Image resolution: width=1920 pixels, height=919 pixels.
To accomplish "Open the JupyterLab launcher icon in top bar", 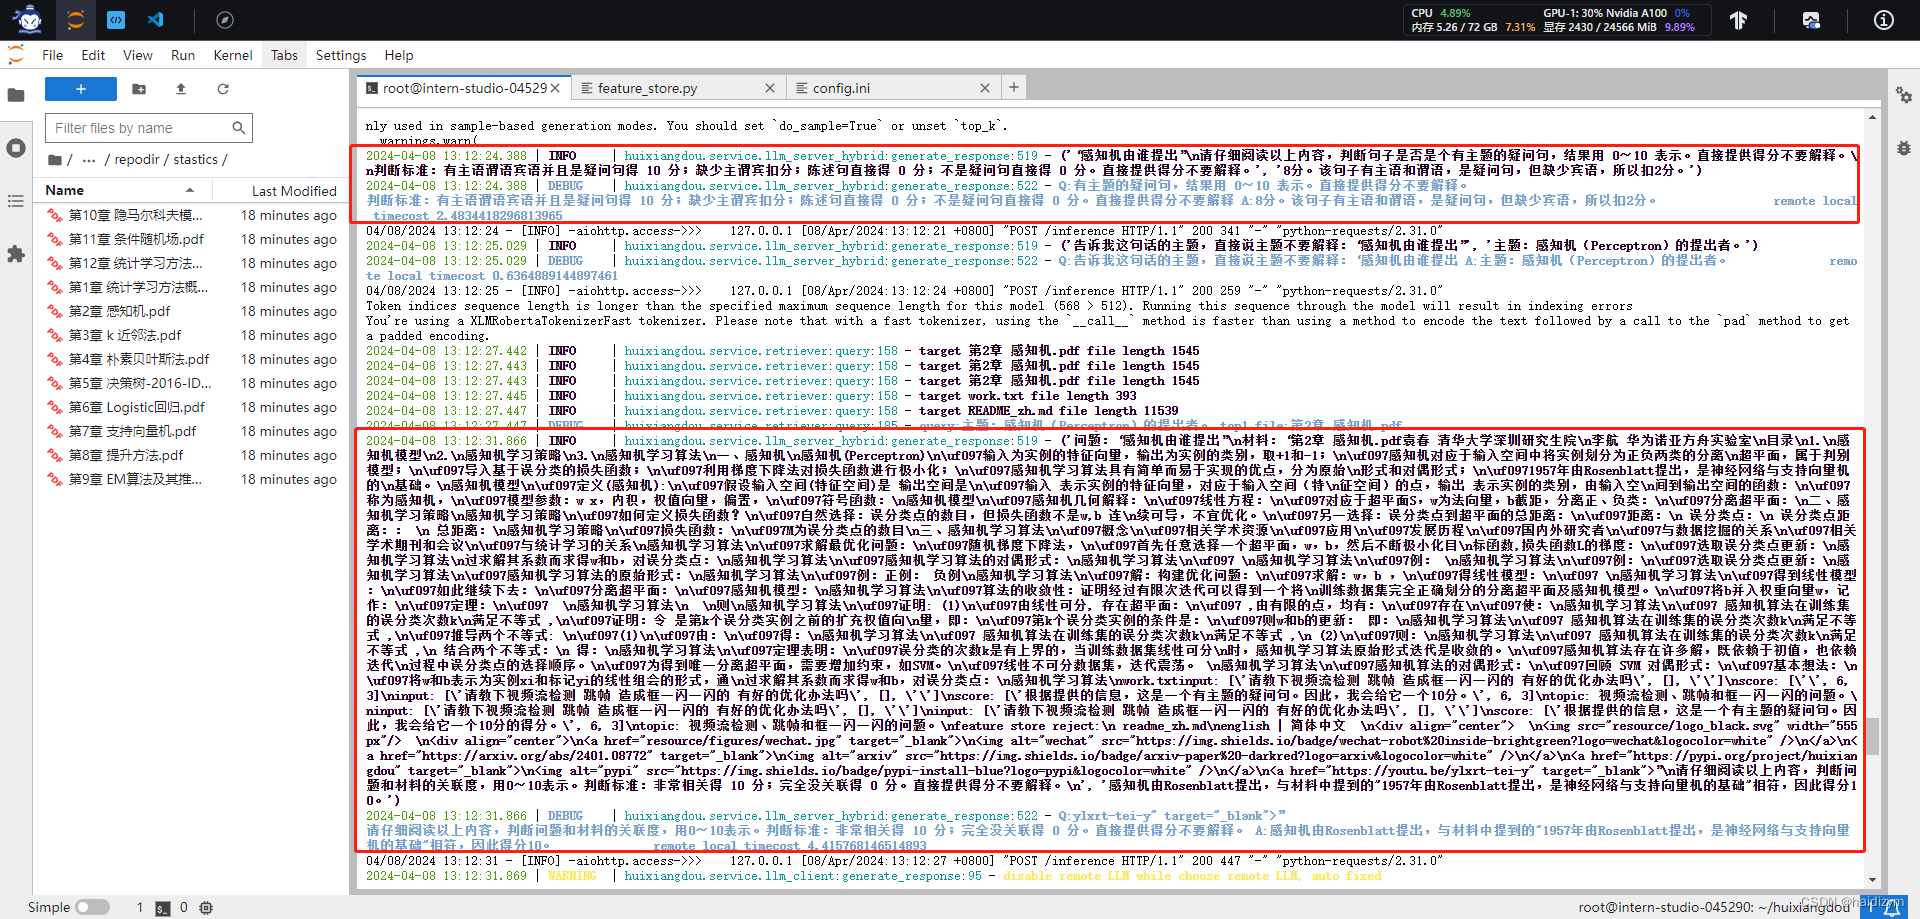I will [76, 19].
